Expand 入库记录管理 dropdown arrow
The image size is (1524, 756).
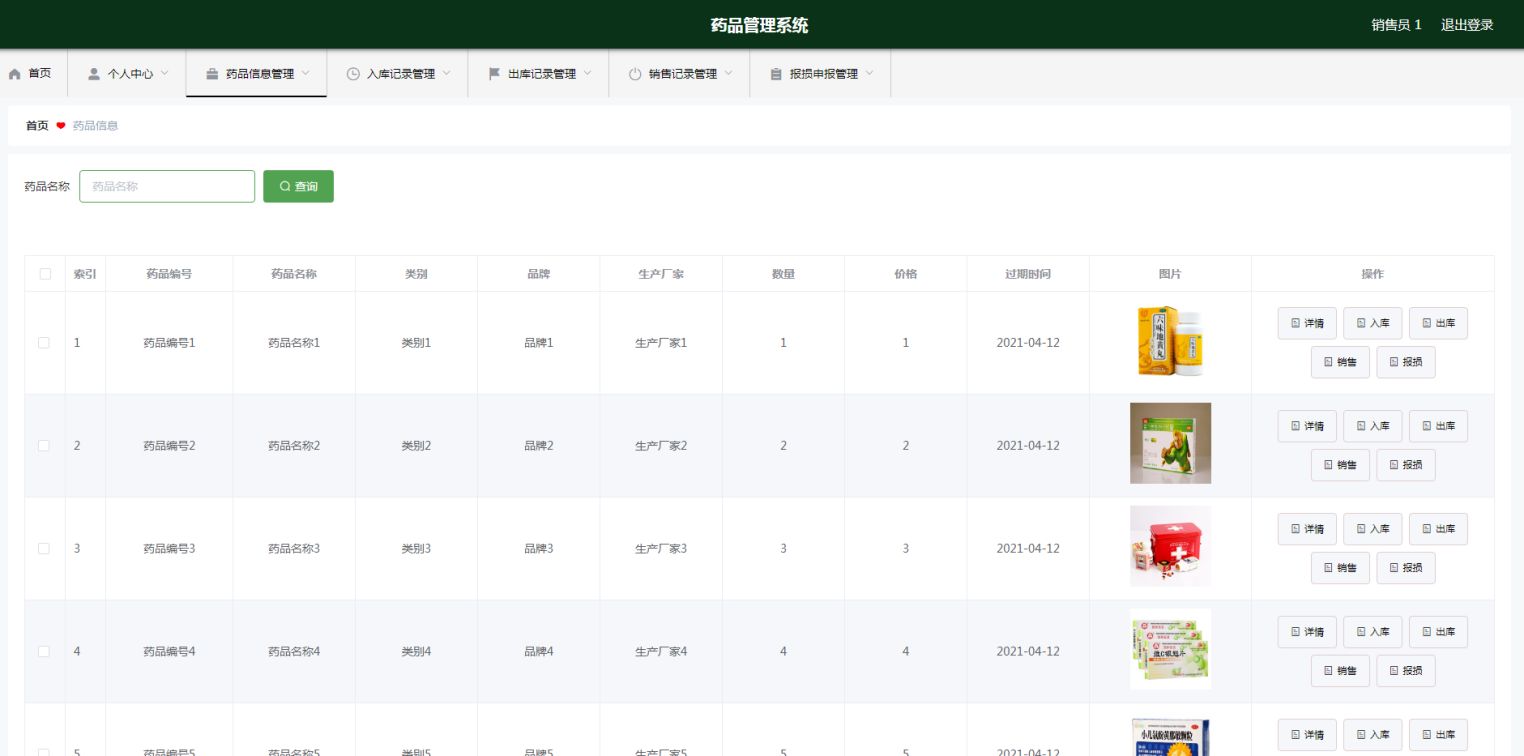coord(447,73)
